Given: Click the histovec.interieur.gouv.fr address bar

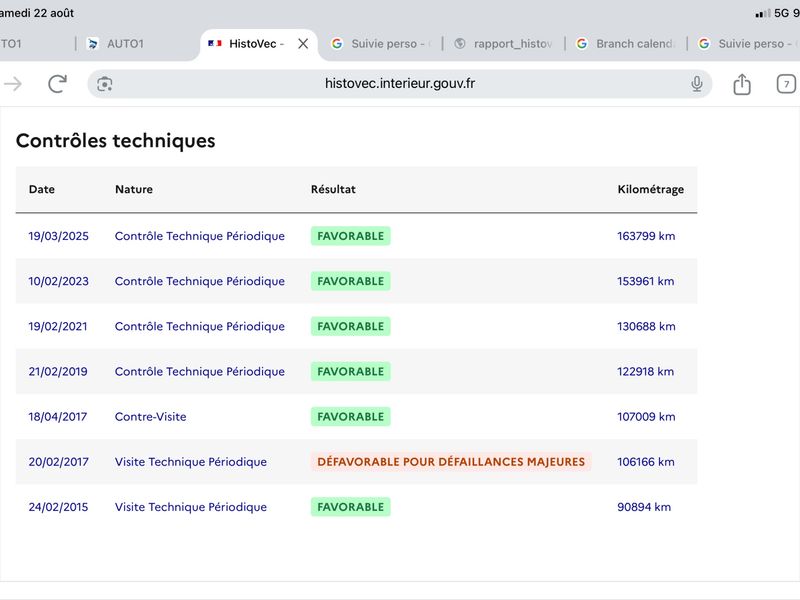Looking at the screenshot, I should click(x=399, y=84).
